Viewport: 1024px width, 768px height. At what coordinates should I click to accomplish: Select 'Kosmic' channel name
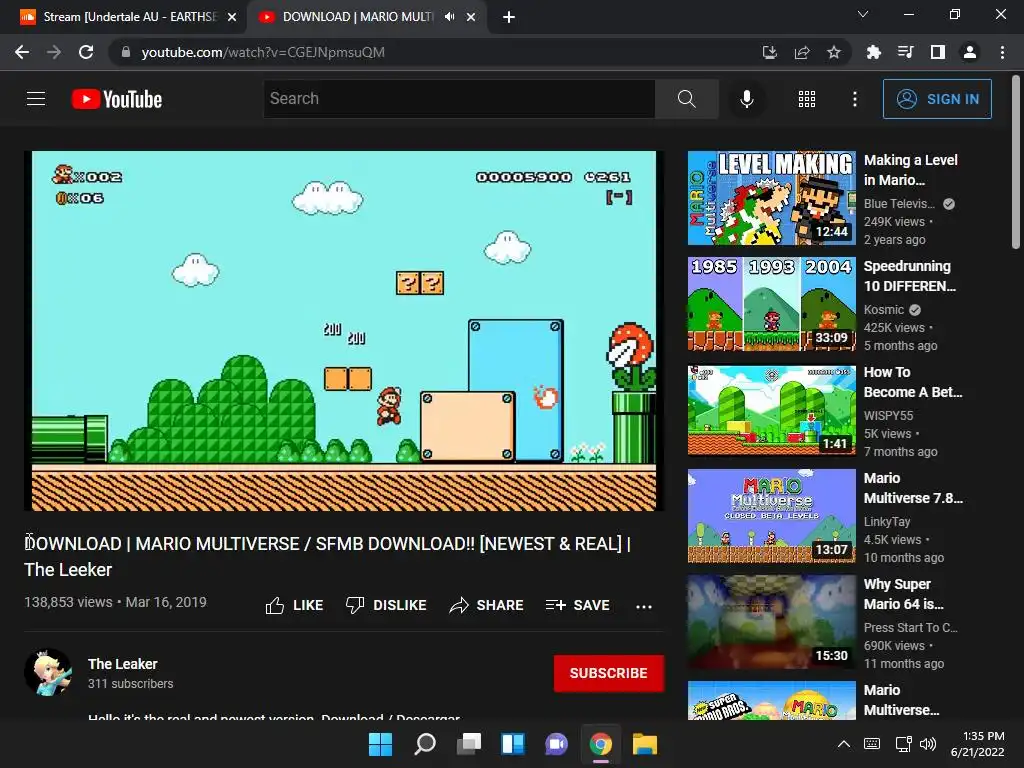point(884,310)
